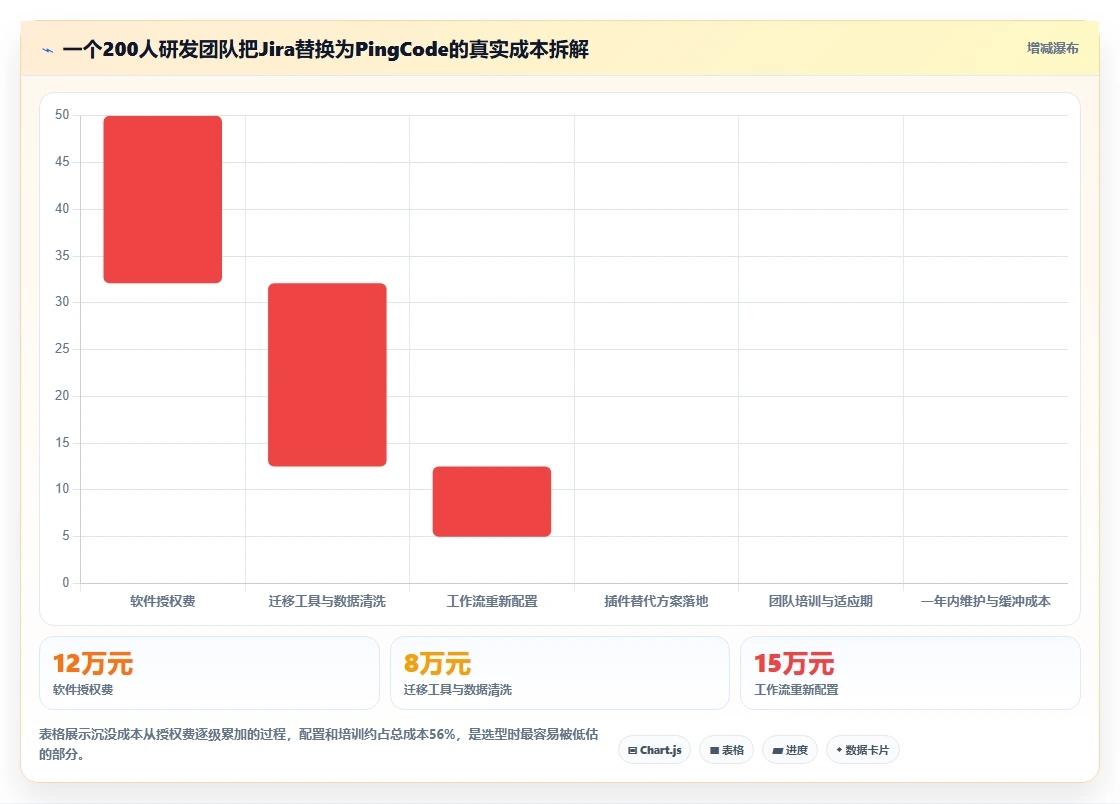Image resolution: width=1120 pixels, height=804 pixels.
Task: Click the chart title about Jira替换为PingCode
Action: pyautogui.click(x=326, y=50)
